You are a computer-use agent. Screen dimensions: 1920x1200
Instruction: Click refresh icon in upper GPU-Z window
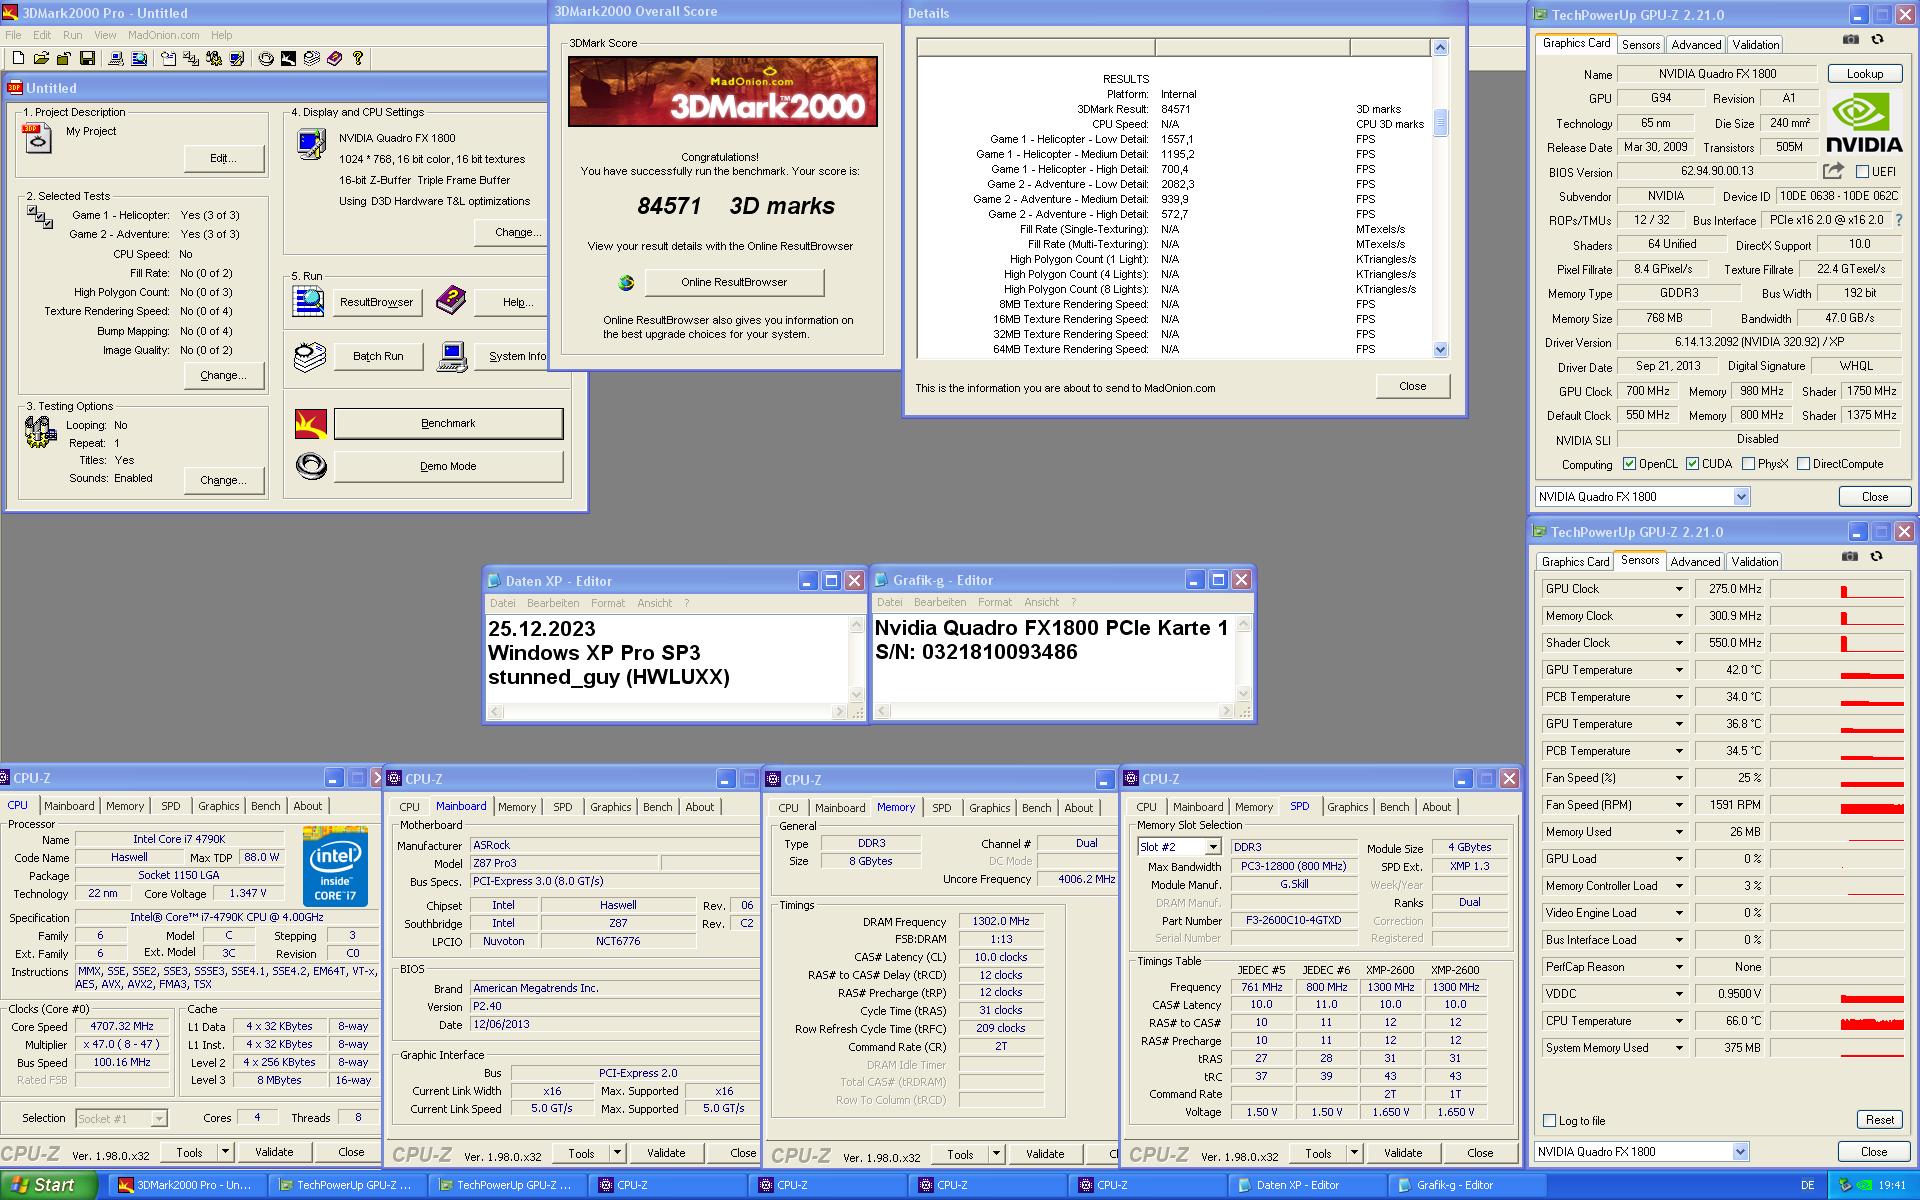1877,39
